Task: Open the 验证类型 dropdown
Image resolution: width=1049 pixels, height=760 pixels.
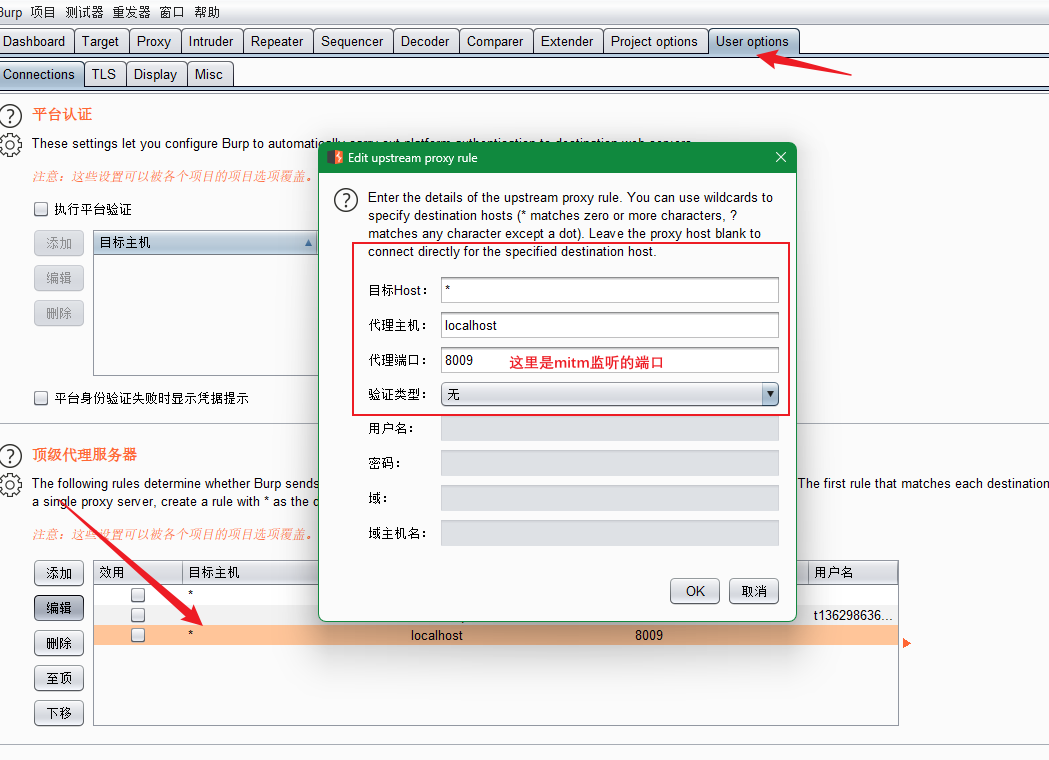Action: pyautogui.click(x=609, y=394)
